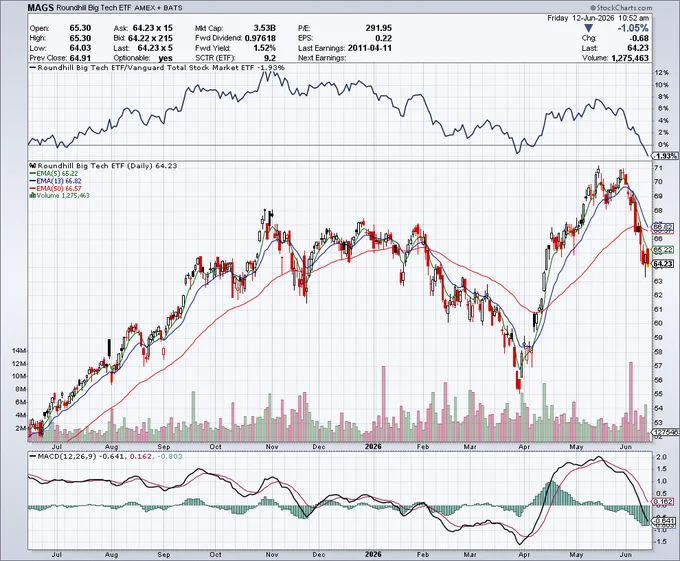This screenshot has width=680, height=561.
Task: Click the Fwd Dividend value 0.97618
Action: pyautogui.click(x=260, y=38)
